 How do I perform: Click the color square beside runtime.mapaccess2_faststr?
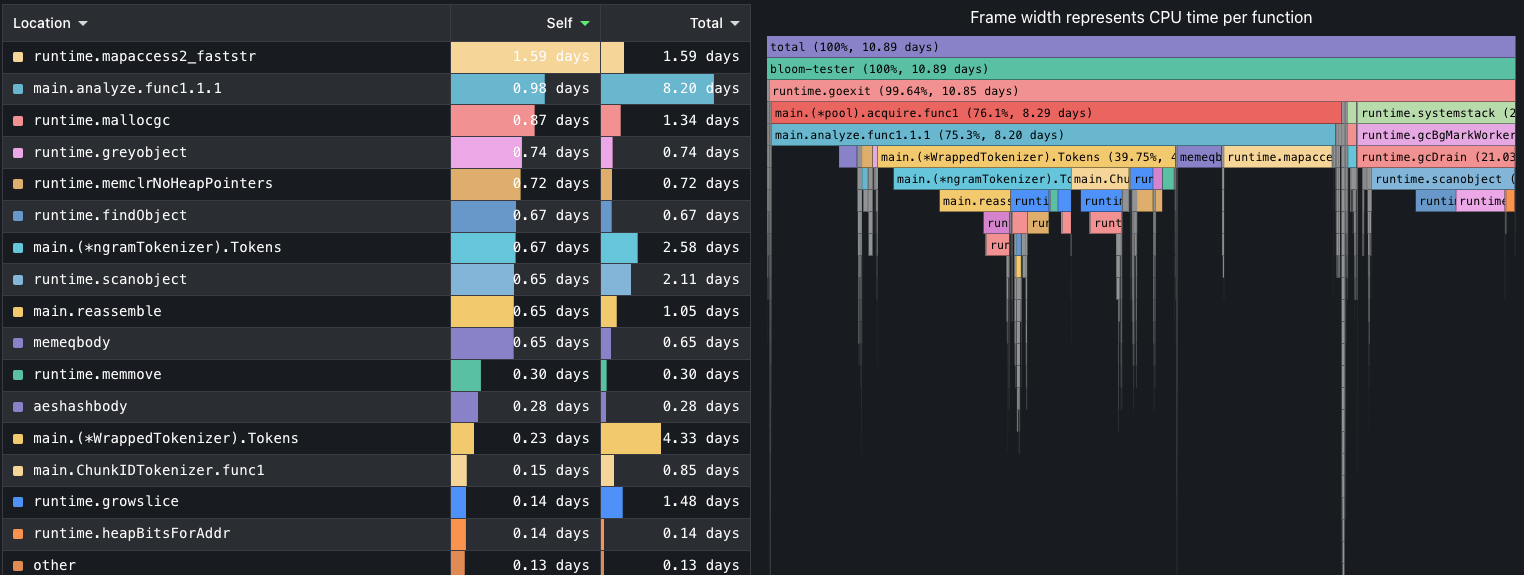coord(18,57)
